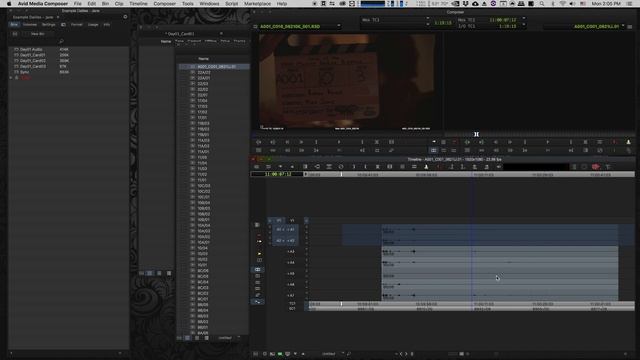Viewport: 640px width, 360px height.
Task: Switch to Volumes tab in Project window
Action: point(29,24)
